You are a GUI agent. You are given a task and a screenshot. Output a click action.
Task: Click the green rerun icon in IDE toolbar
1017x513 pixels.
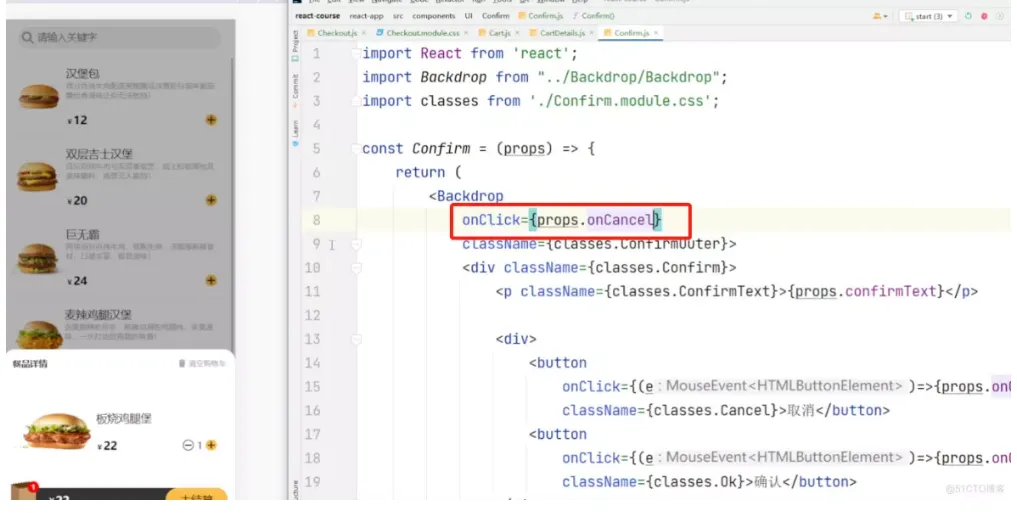968,16
